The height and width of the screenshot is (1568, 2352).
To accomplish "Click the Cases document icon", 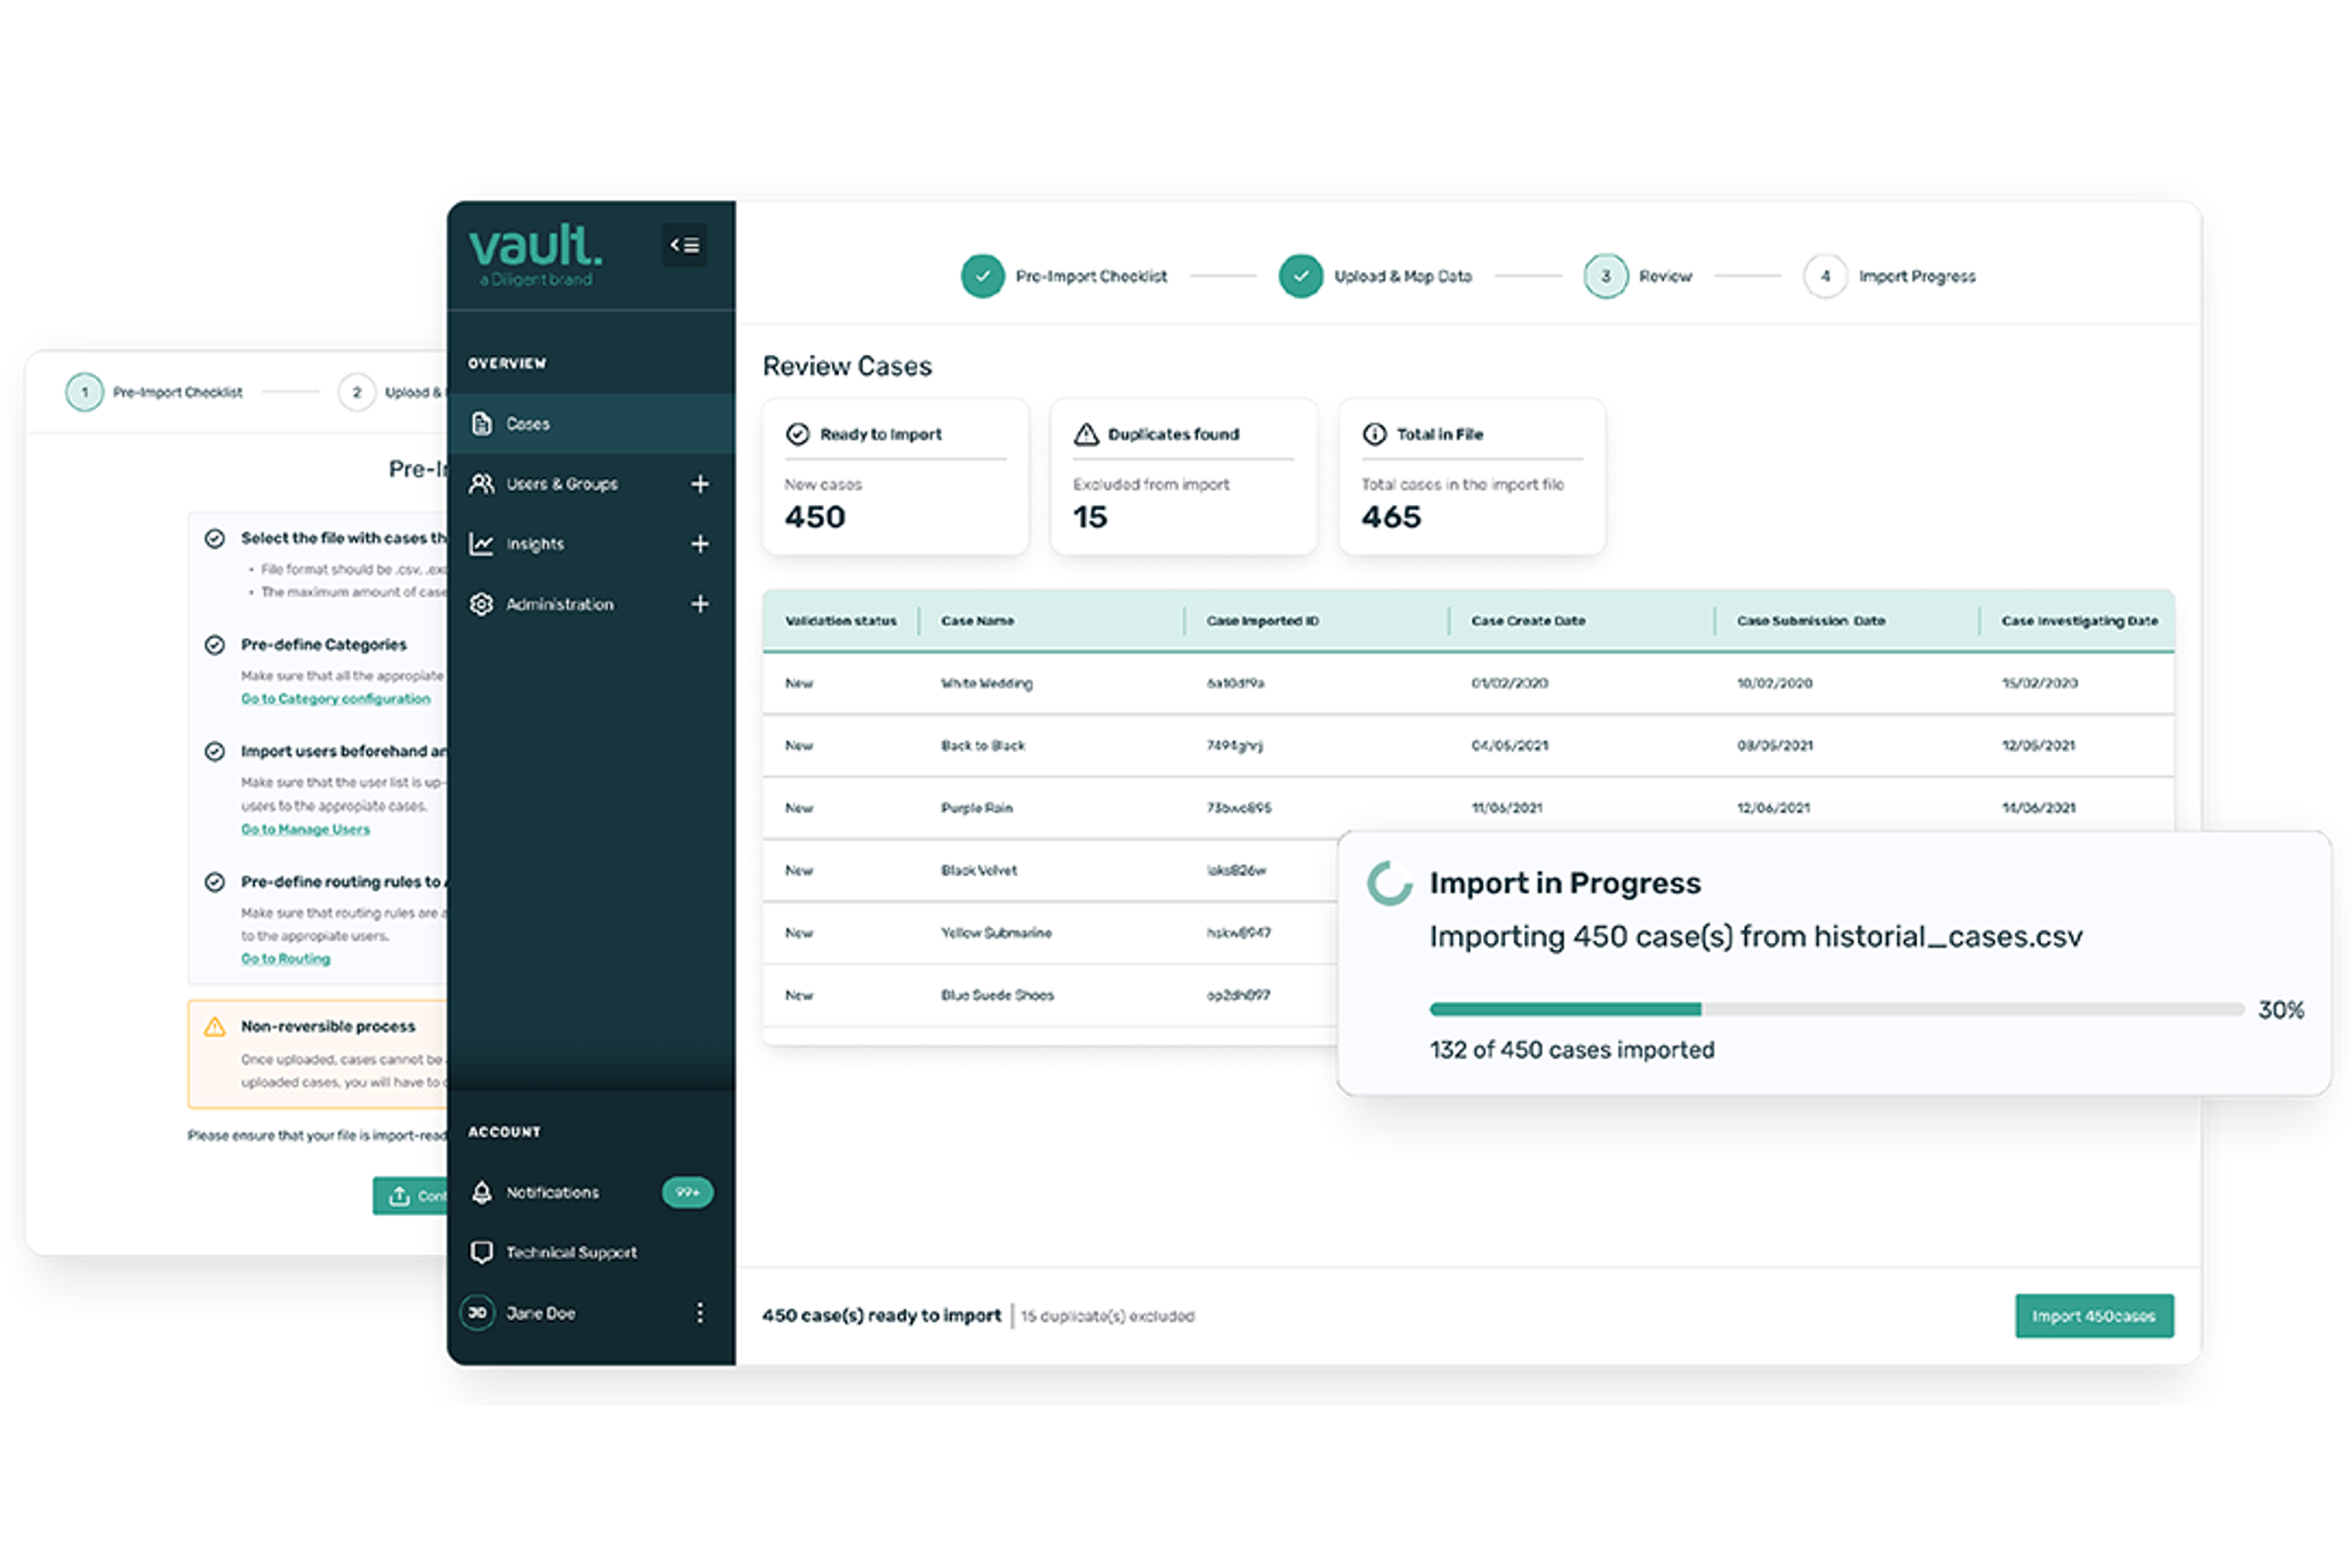I will click(482, 424).
